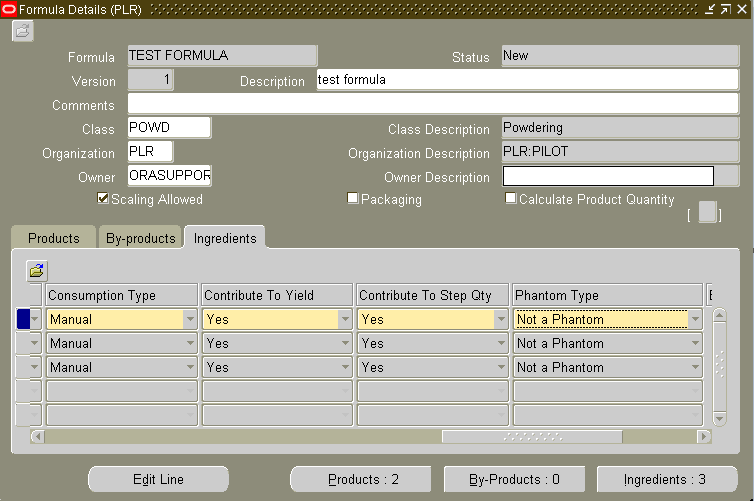754x501 pixels.
Task: Switch to the By-products tab
Action: [x=140, y=238]
